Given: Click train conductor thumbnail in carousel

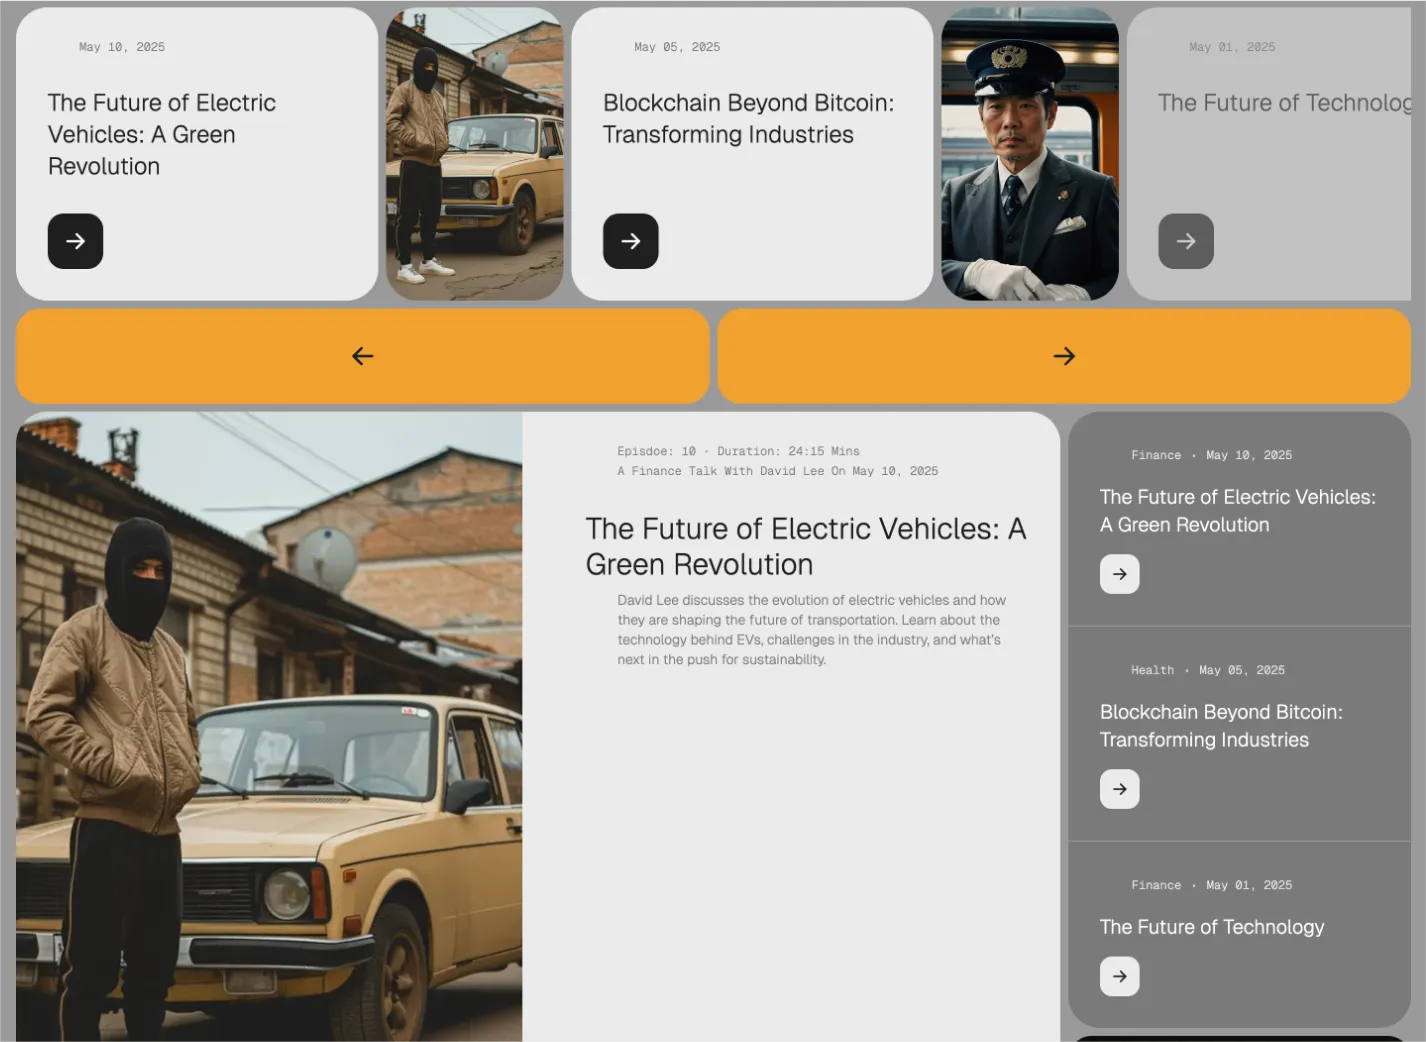Looking at the screenshot, I should pyautogui.click(x=1030, y=154).
